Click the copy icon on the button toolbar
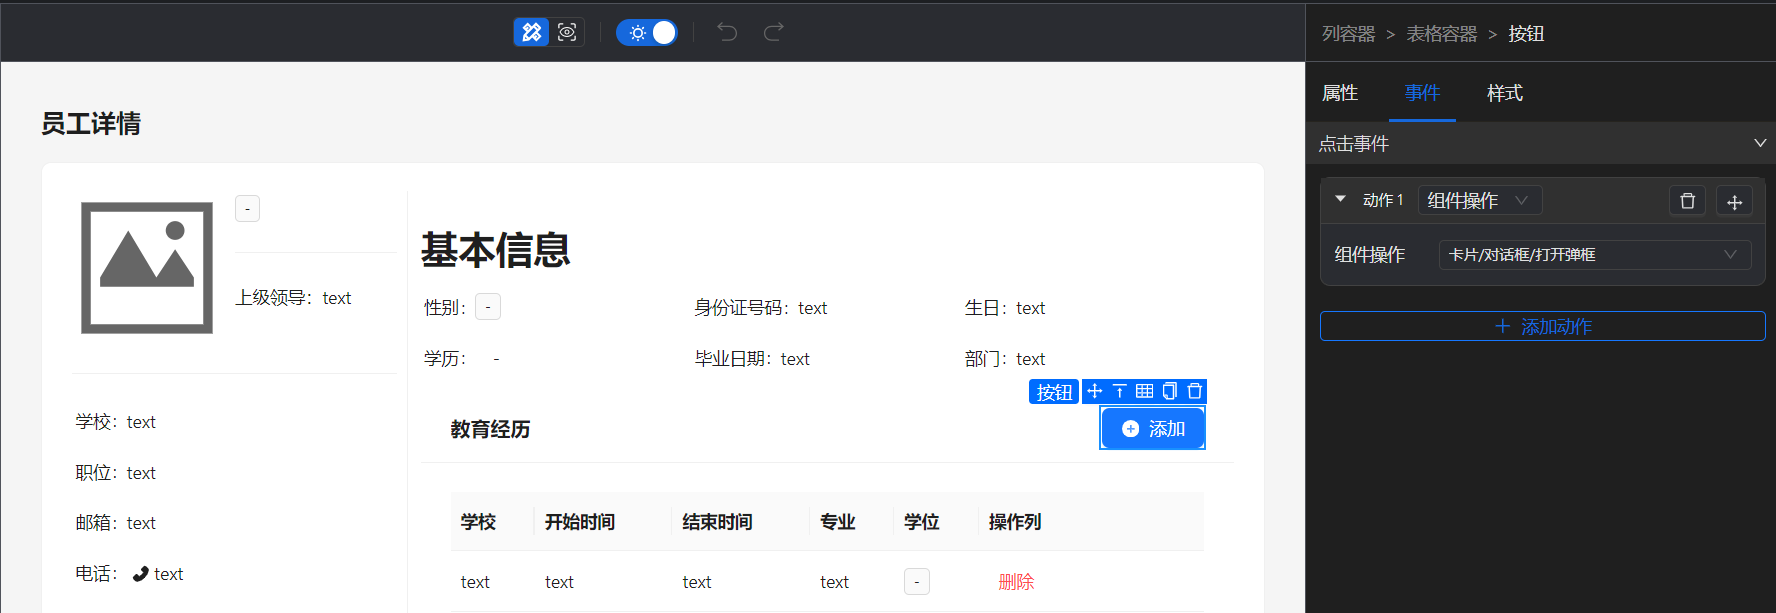Screen dimensions: 1776x613 point(1170,391)
